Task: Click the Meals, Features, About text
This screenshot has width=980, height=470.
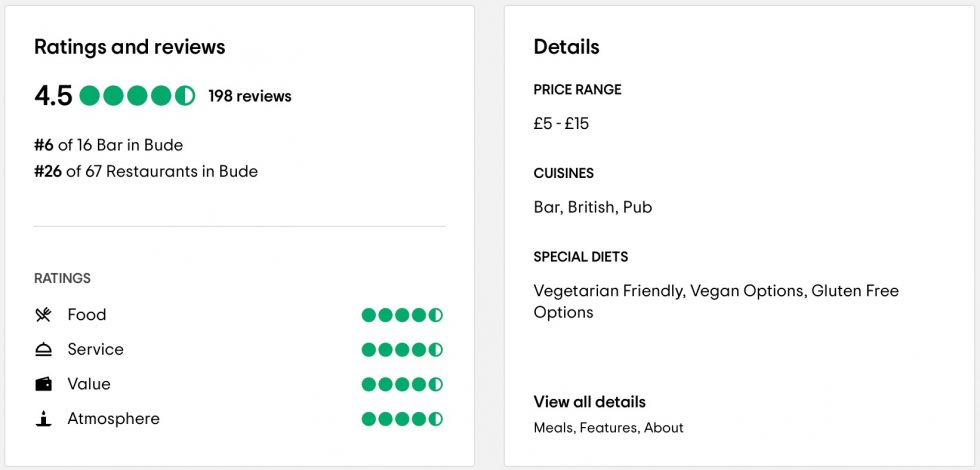Action: coord(608,428)
